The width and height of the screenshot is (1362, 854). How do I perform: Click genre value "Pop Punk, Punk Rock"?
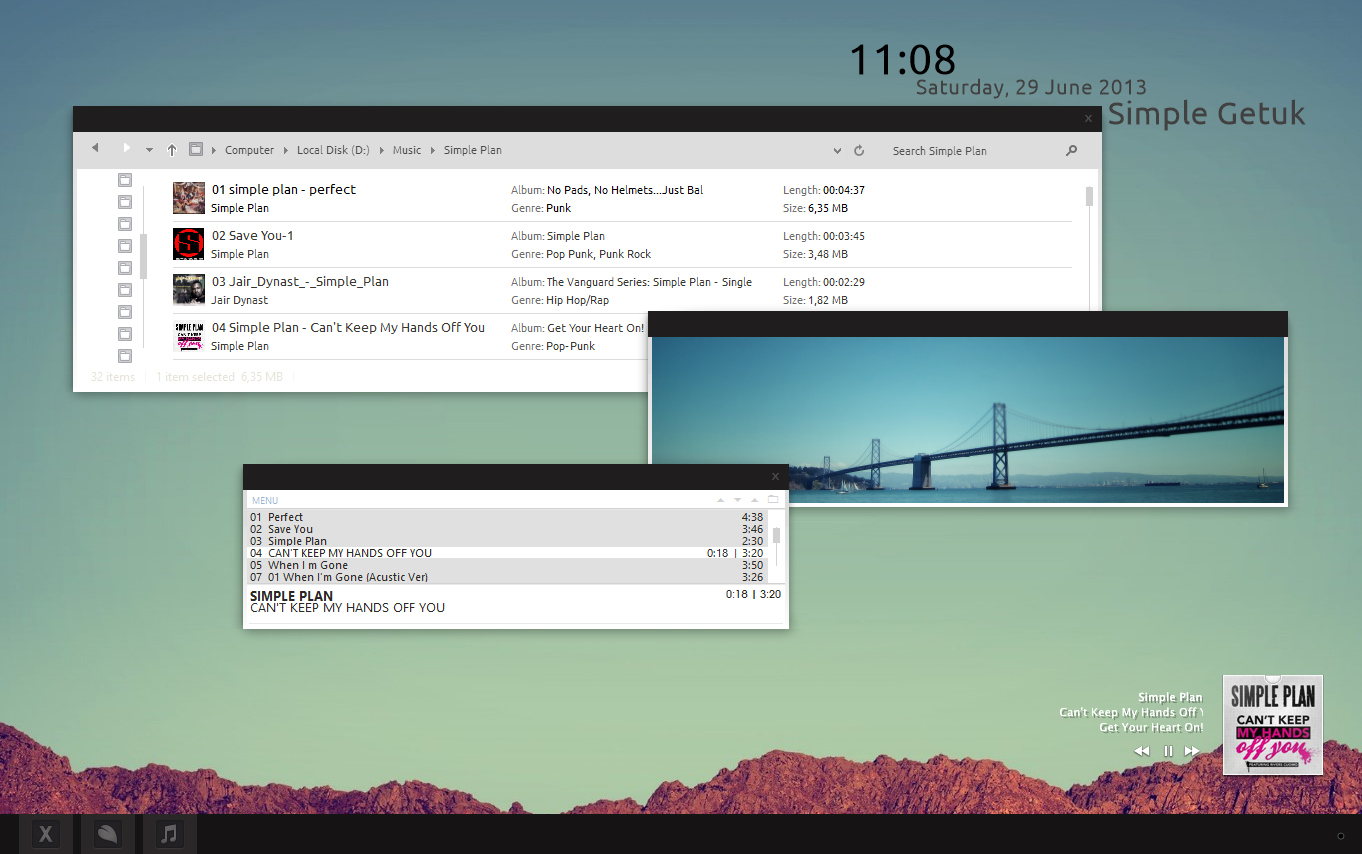[x=598, y=254]
